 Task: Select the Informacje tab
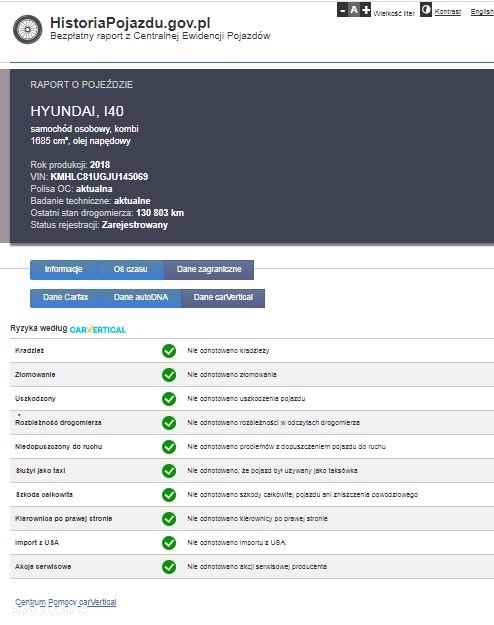pyautogui.click(x=63, y=269)
